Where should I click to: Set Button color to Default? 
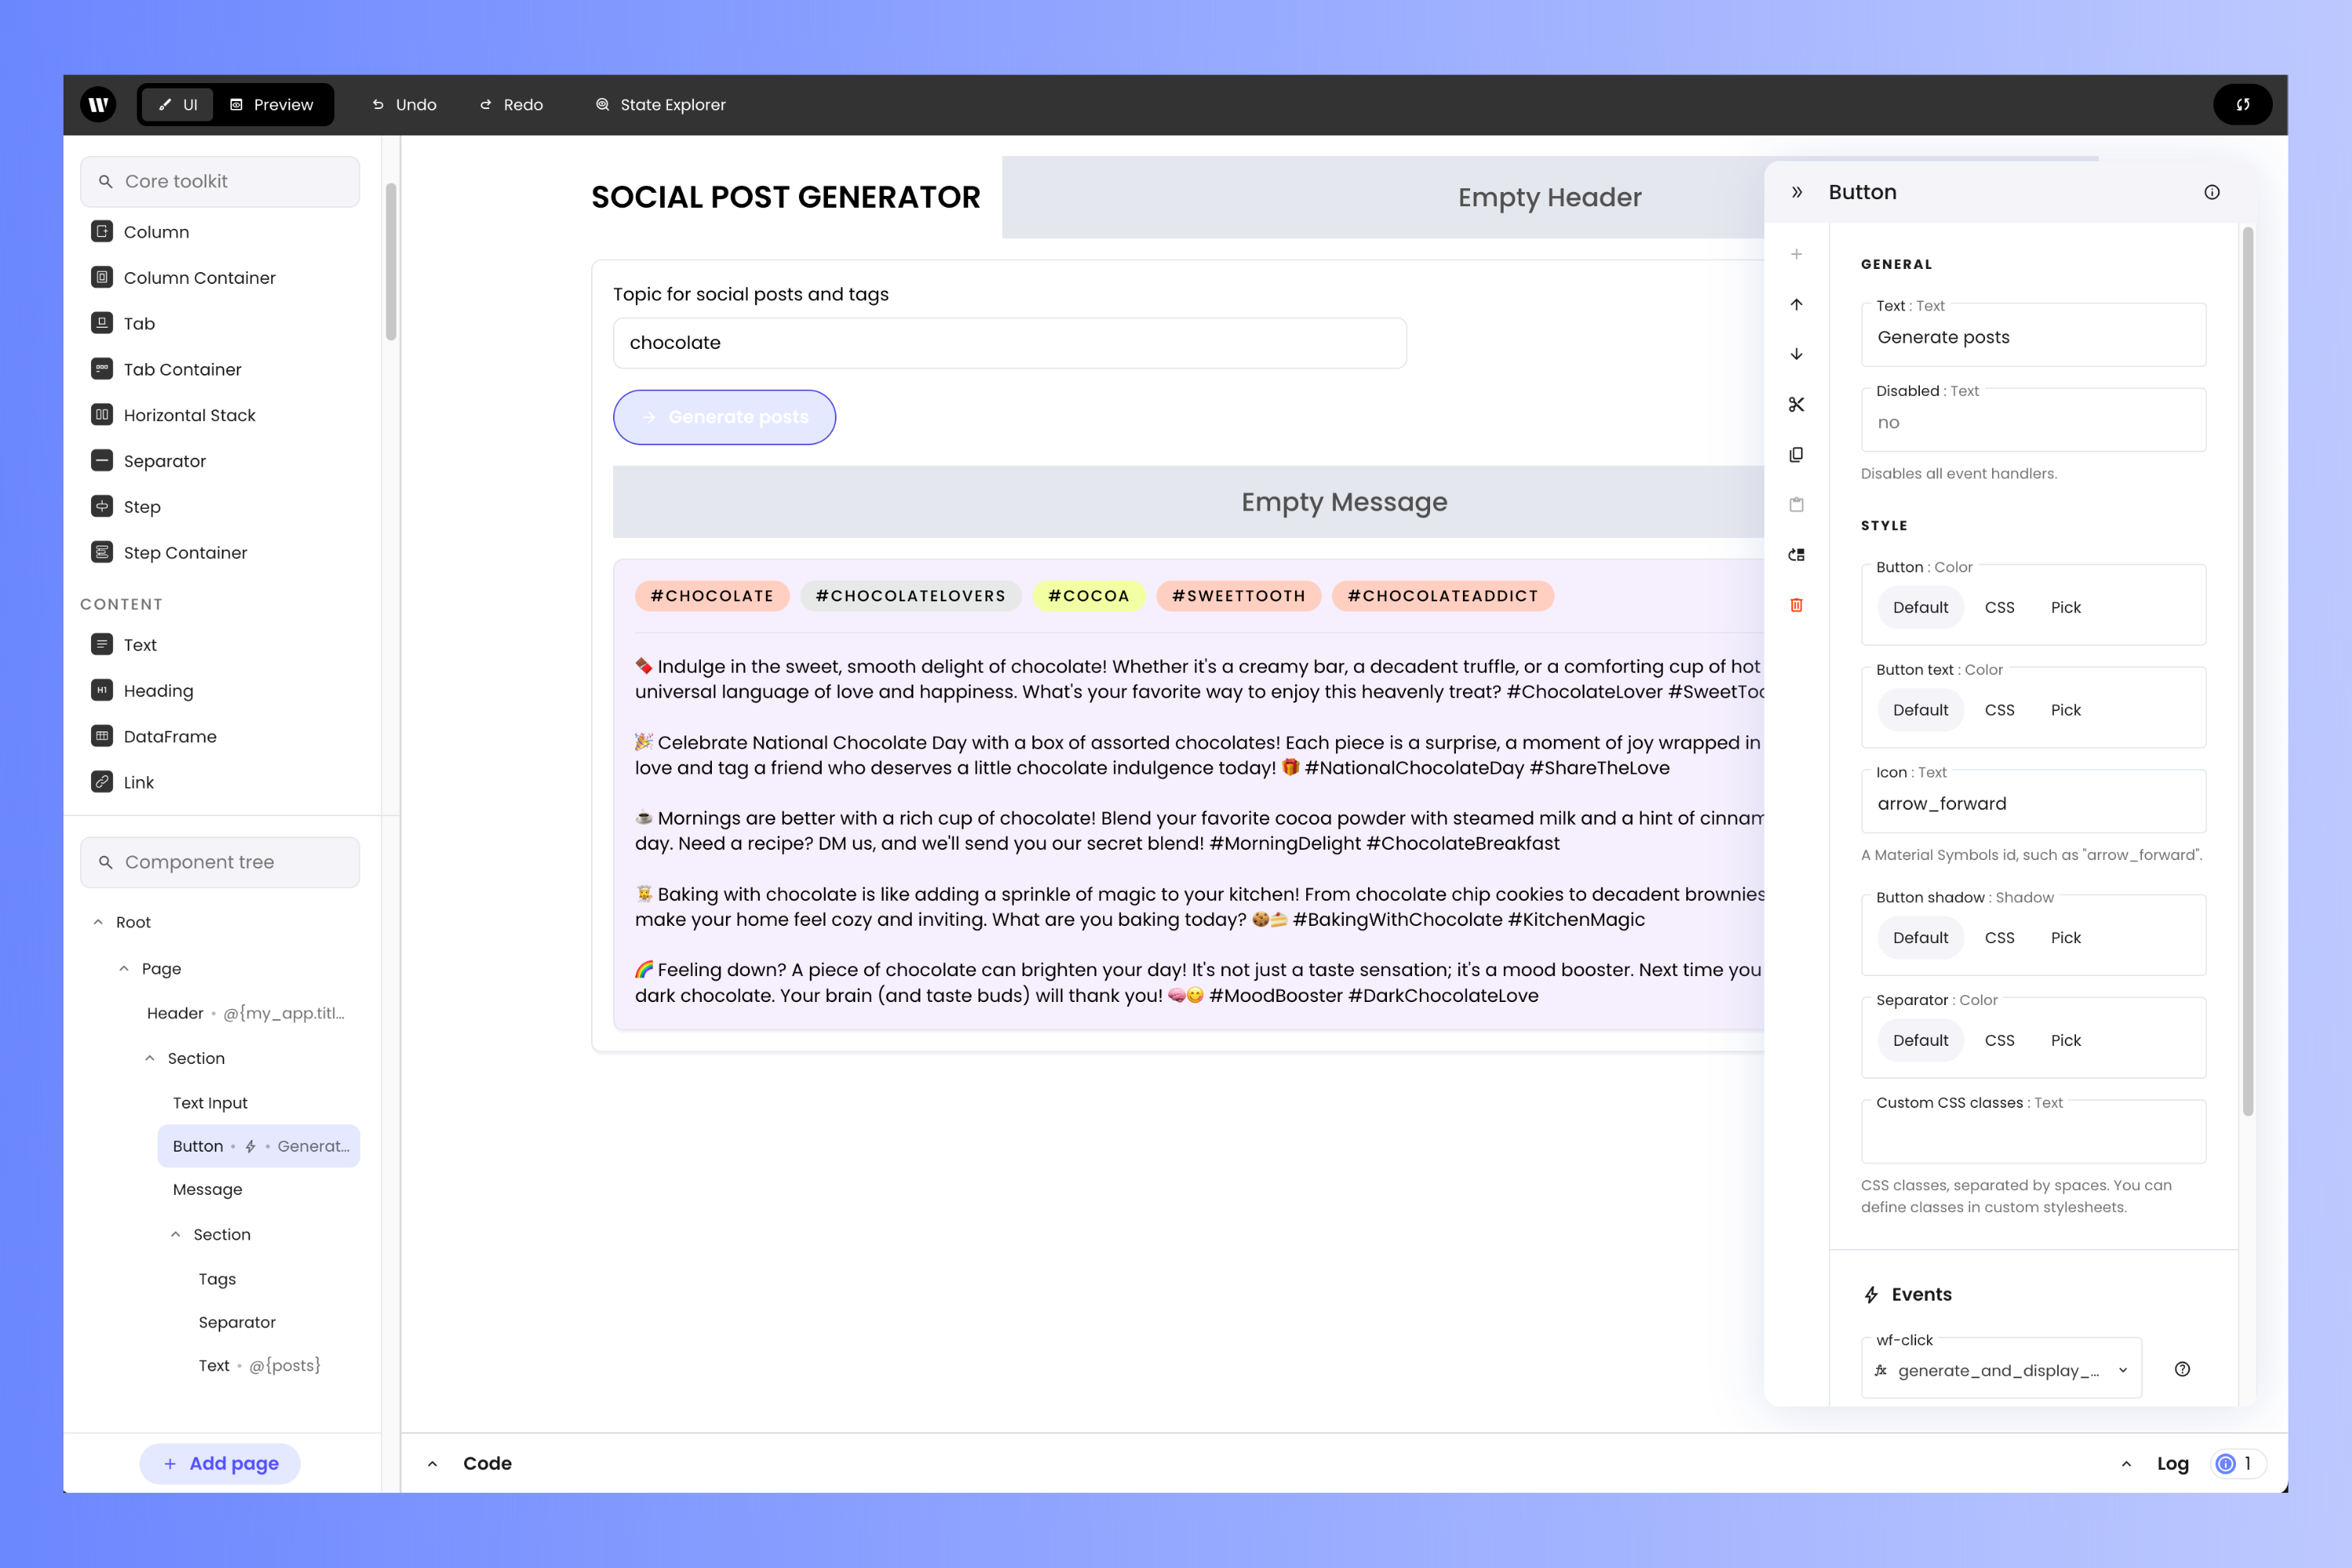point(1920,607)
